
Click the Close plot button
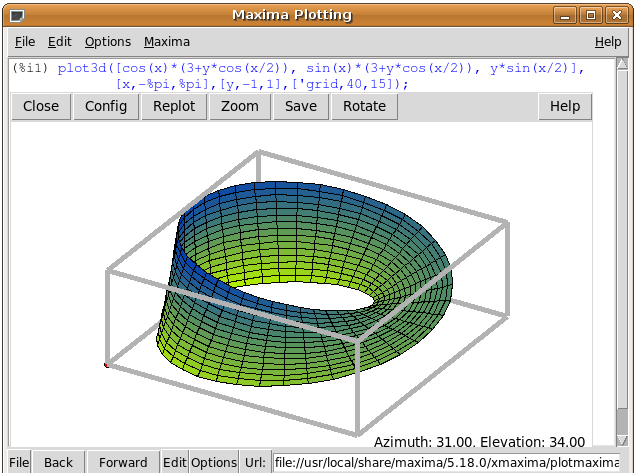(x=41, y=107)
